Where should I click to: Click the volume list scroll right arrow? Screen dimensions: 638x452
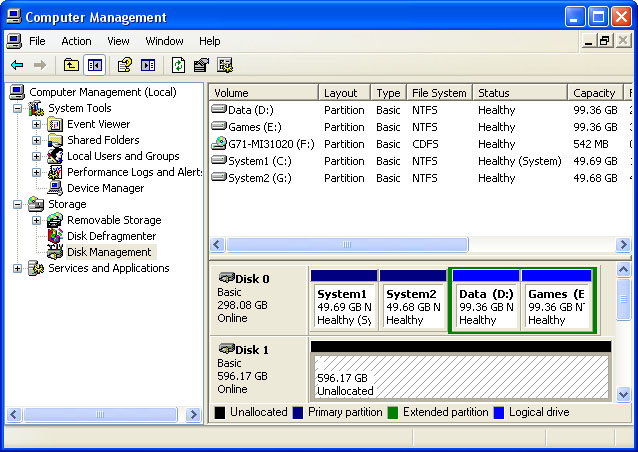[x=623, y=245]
